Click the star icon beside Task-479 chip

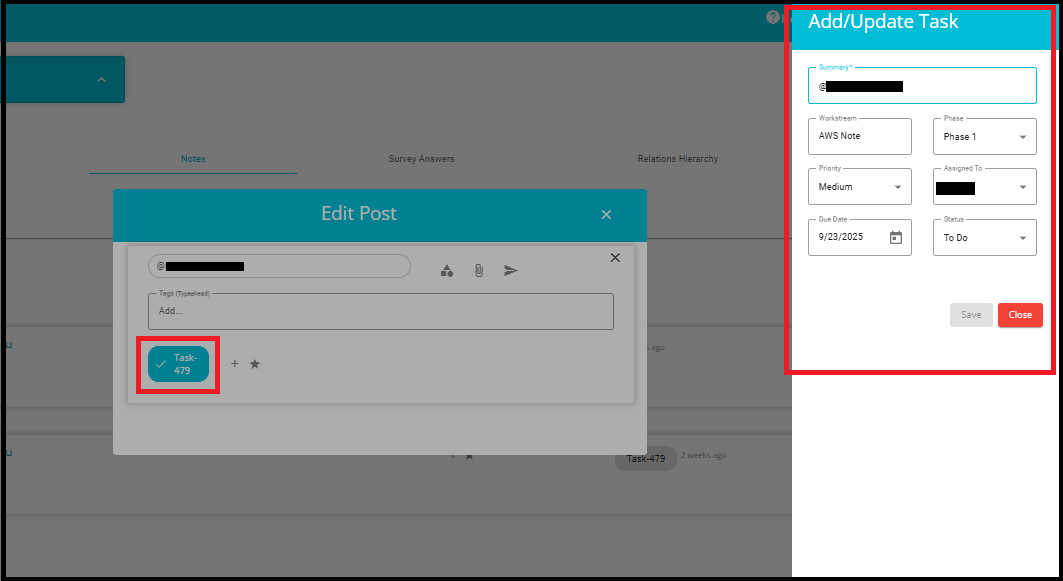[255, 364]
